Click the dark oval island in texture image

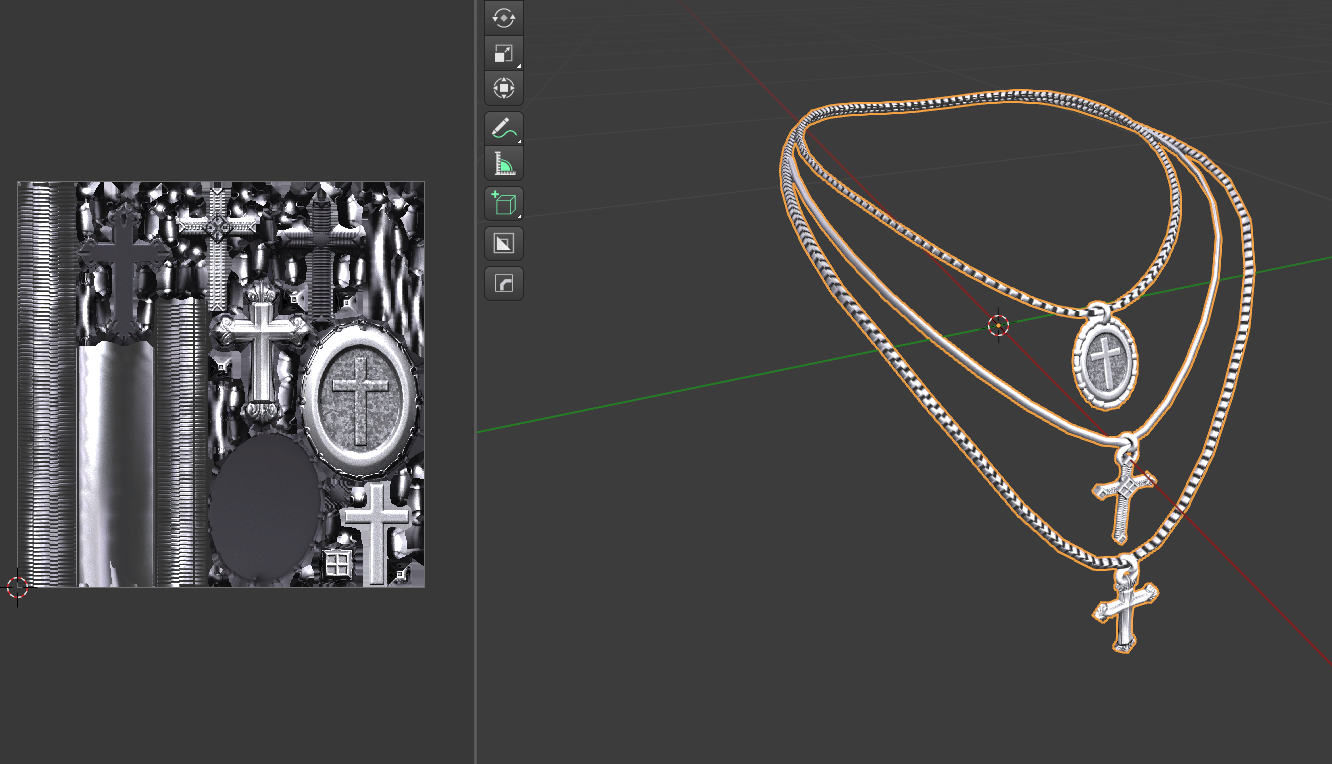(264, 507)
